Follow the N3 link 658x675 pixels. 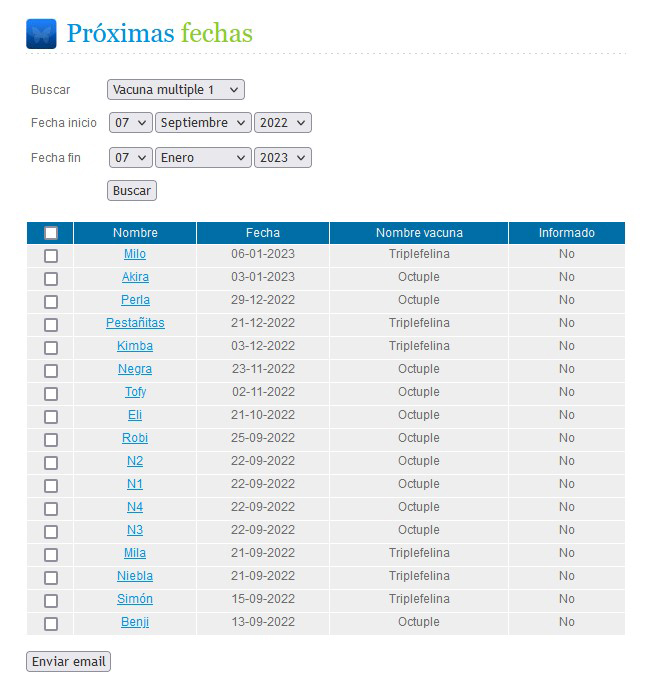[x=135, y=530]
